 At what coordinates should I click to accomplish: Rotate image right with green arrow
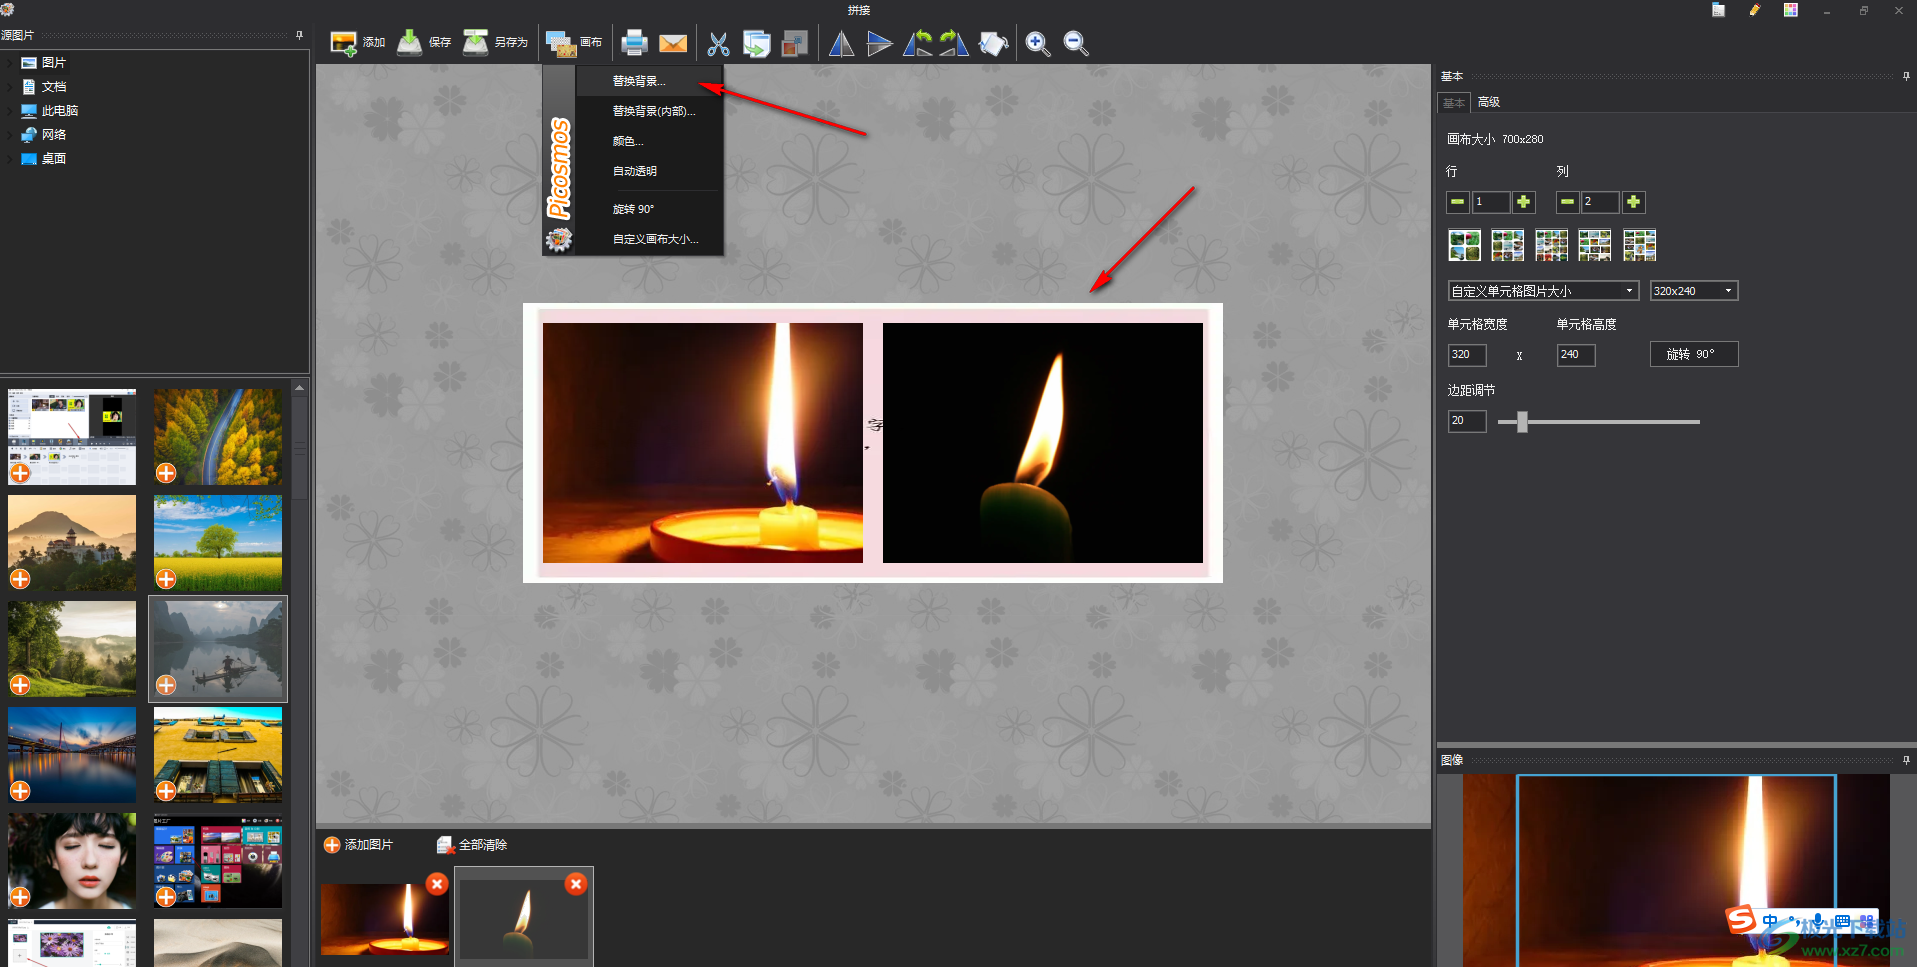[x=954, y=43]
